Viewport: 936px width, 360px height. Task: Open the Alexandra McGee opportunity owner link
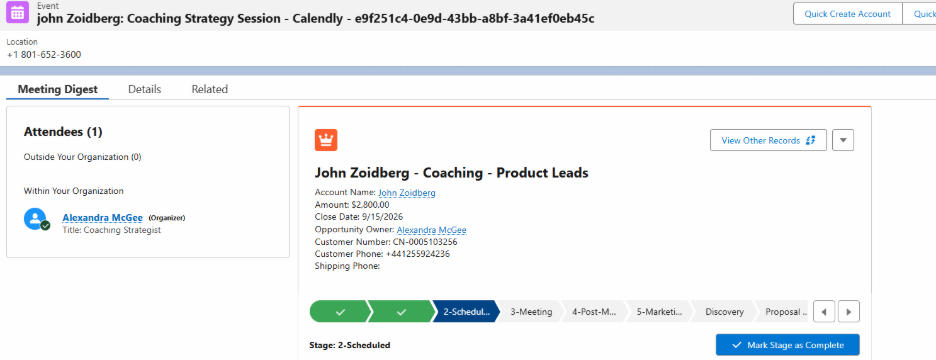point(432,230)
